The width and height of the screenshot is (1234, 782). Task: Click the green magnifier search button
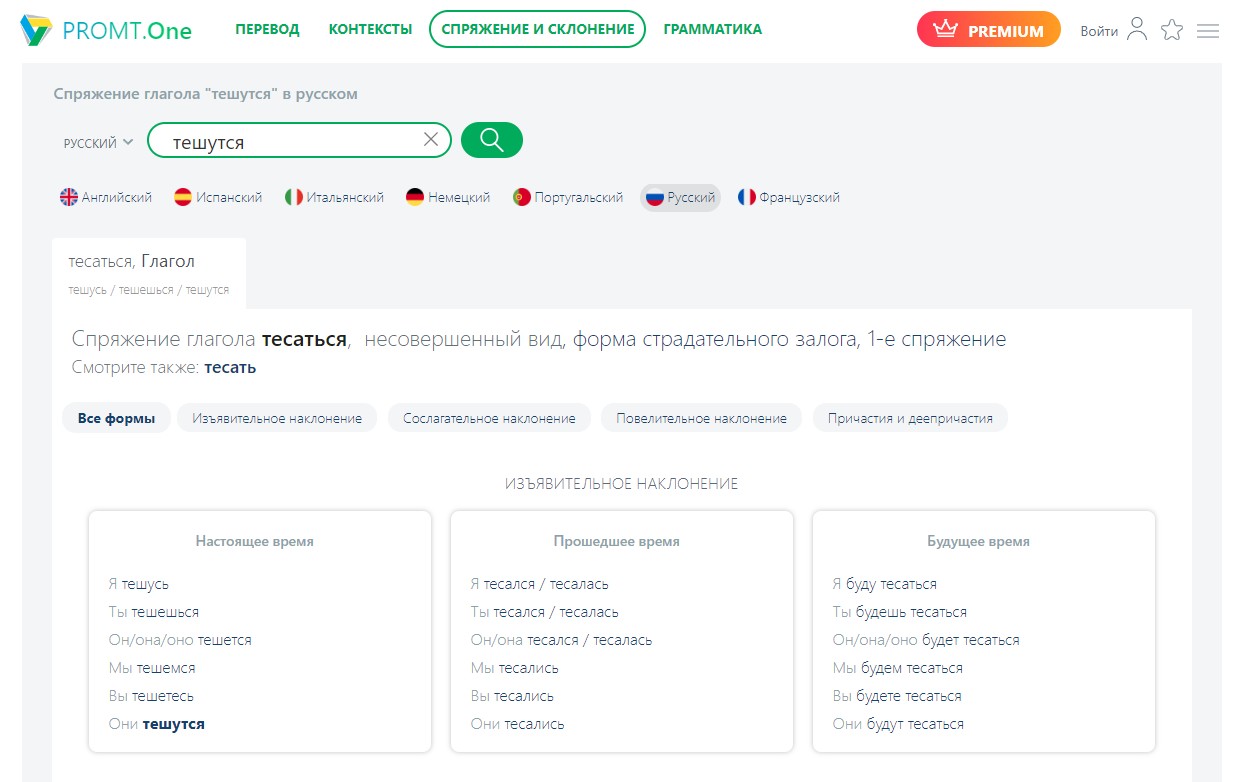[492, 140]
